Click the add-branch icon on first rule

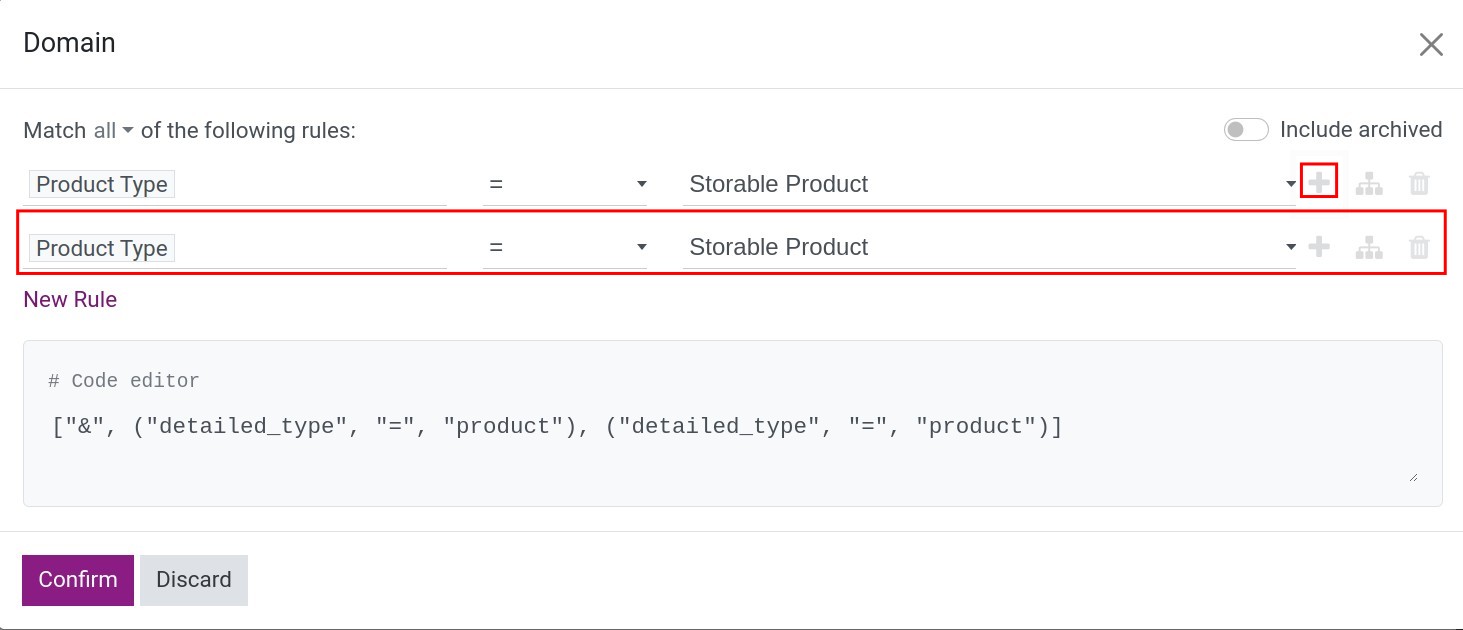point(1368,184)
